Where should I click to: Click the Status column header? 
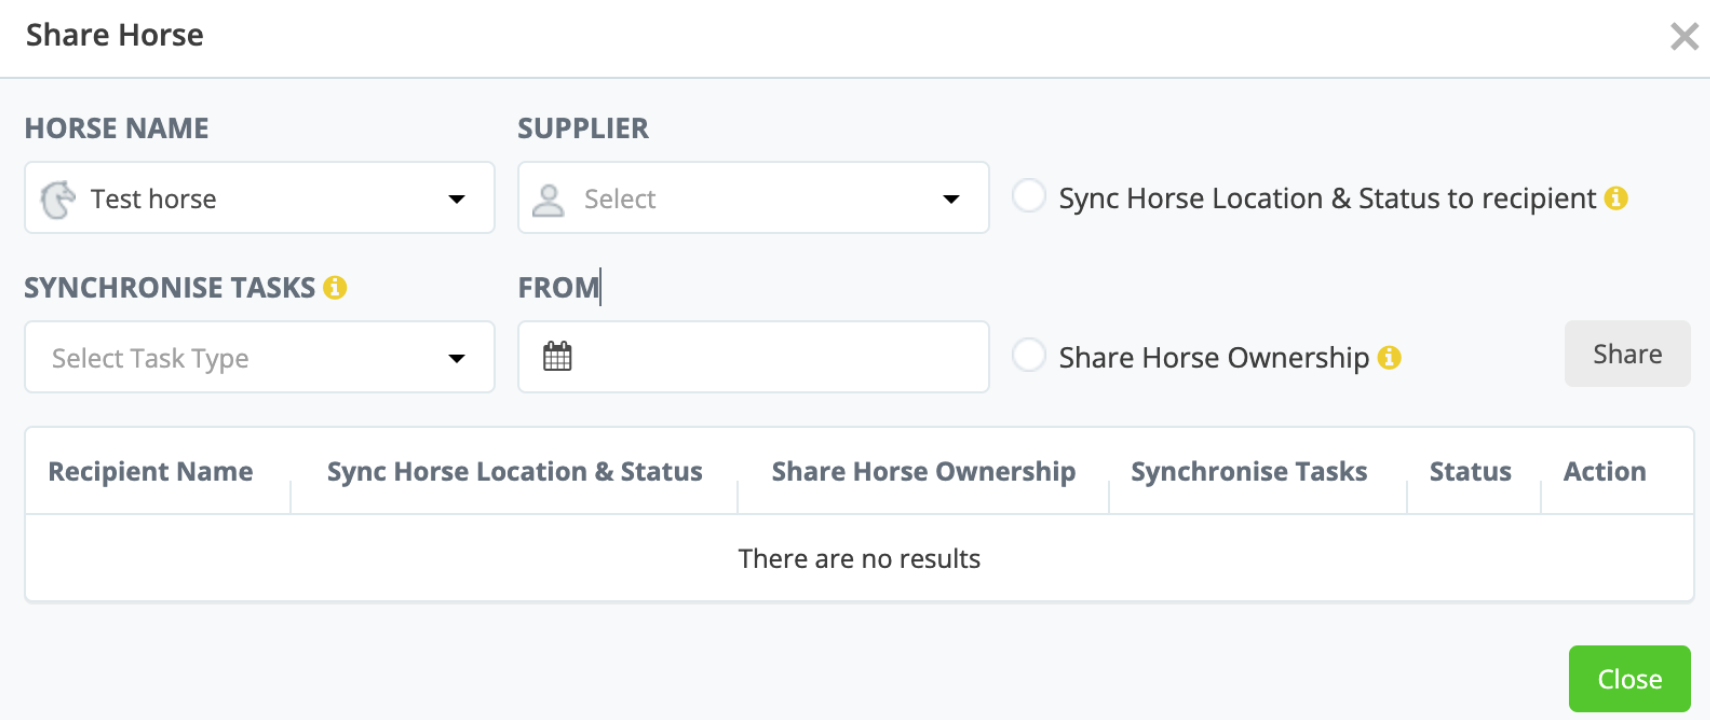pos(1470,472)
